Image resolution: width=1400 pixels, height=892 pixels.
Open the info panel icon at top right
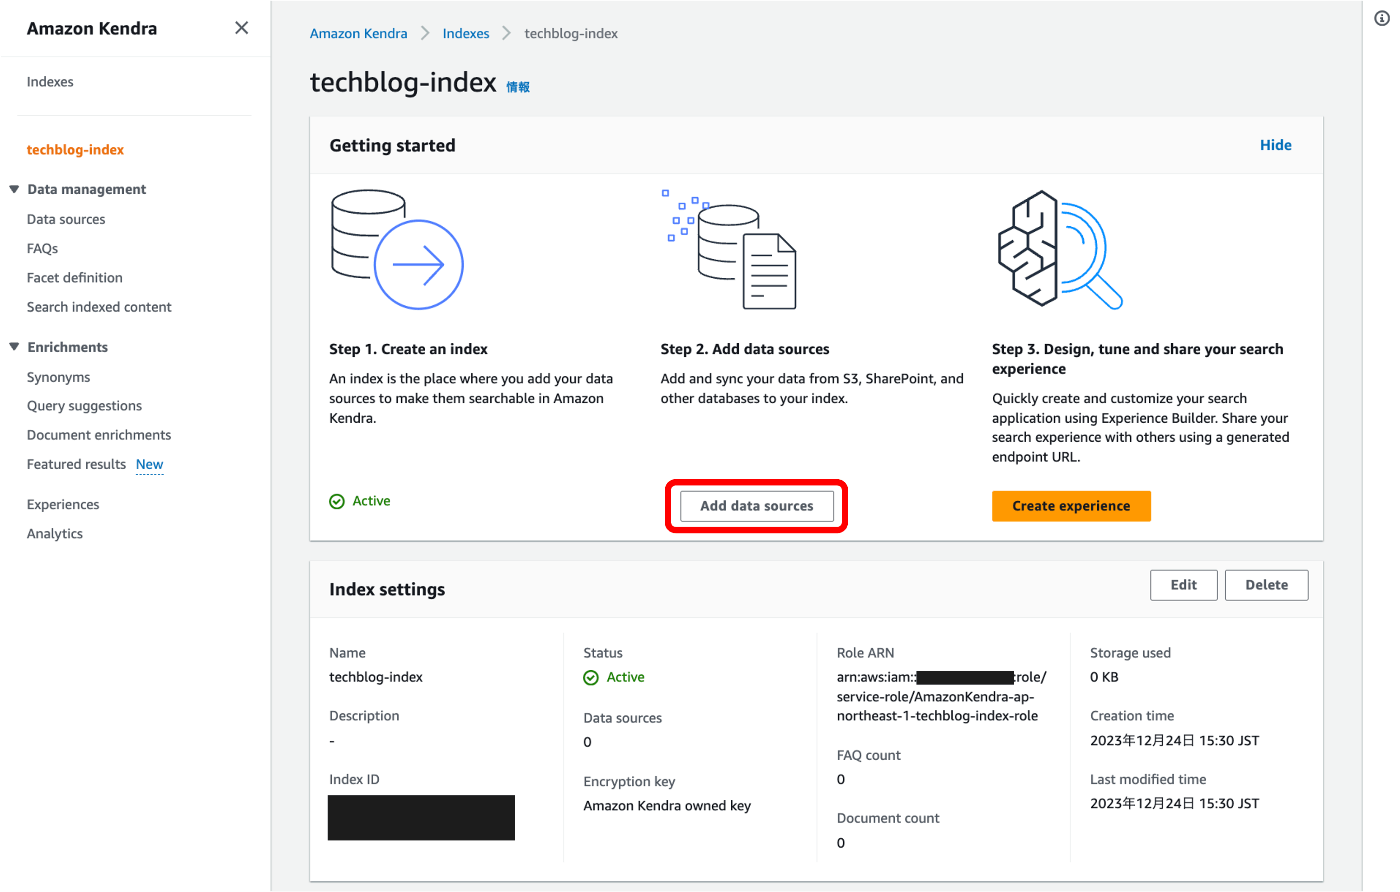(1382, 18)
